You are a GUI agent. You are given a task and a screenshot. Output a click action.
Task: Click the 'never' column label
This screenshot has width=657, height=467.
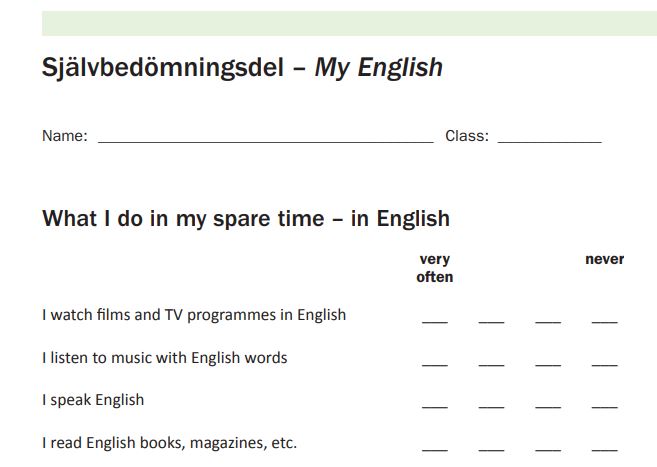coord(604,259)
